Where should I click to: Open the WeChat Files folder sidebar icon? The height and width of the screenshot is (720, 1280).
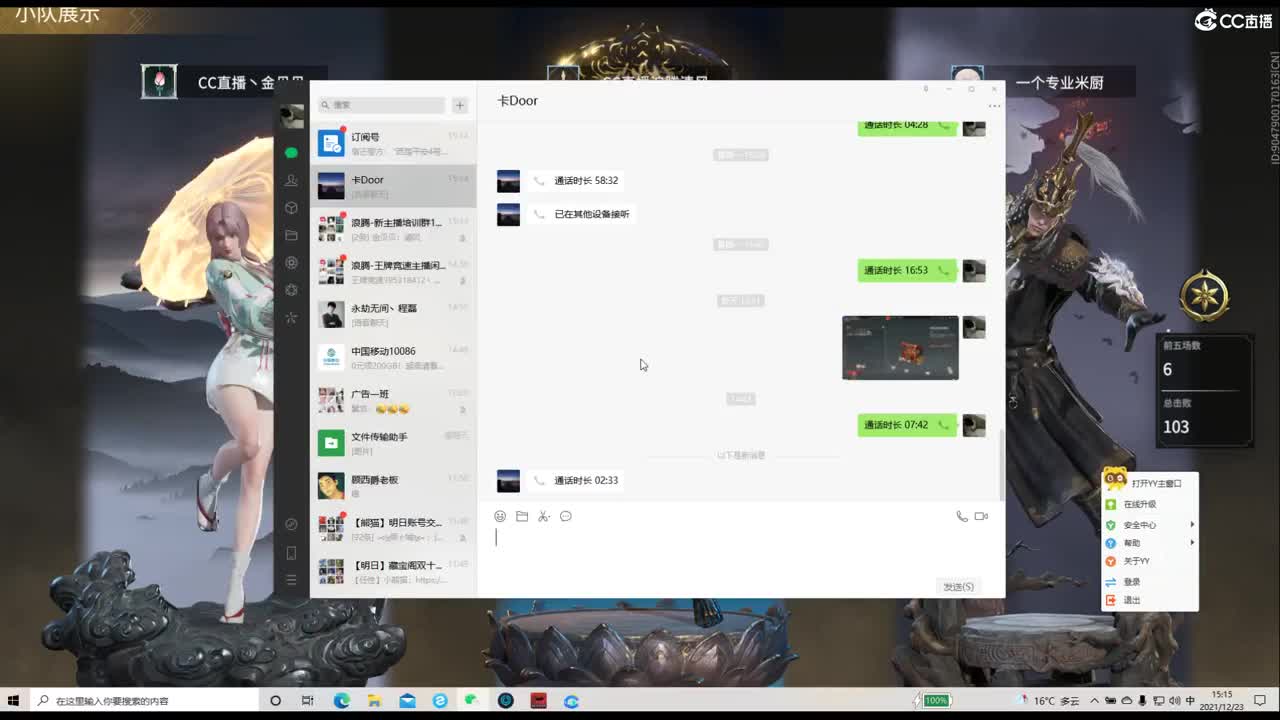(291, 235)
